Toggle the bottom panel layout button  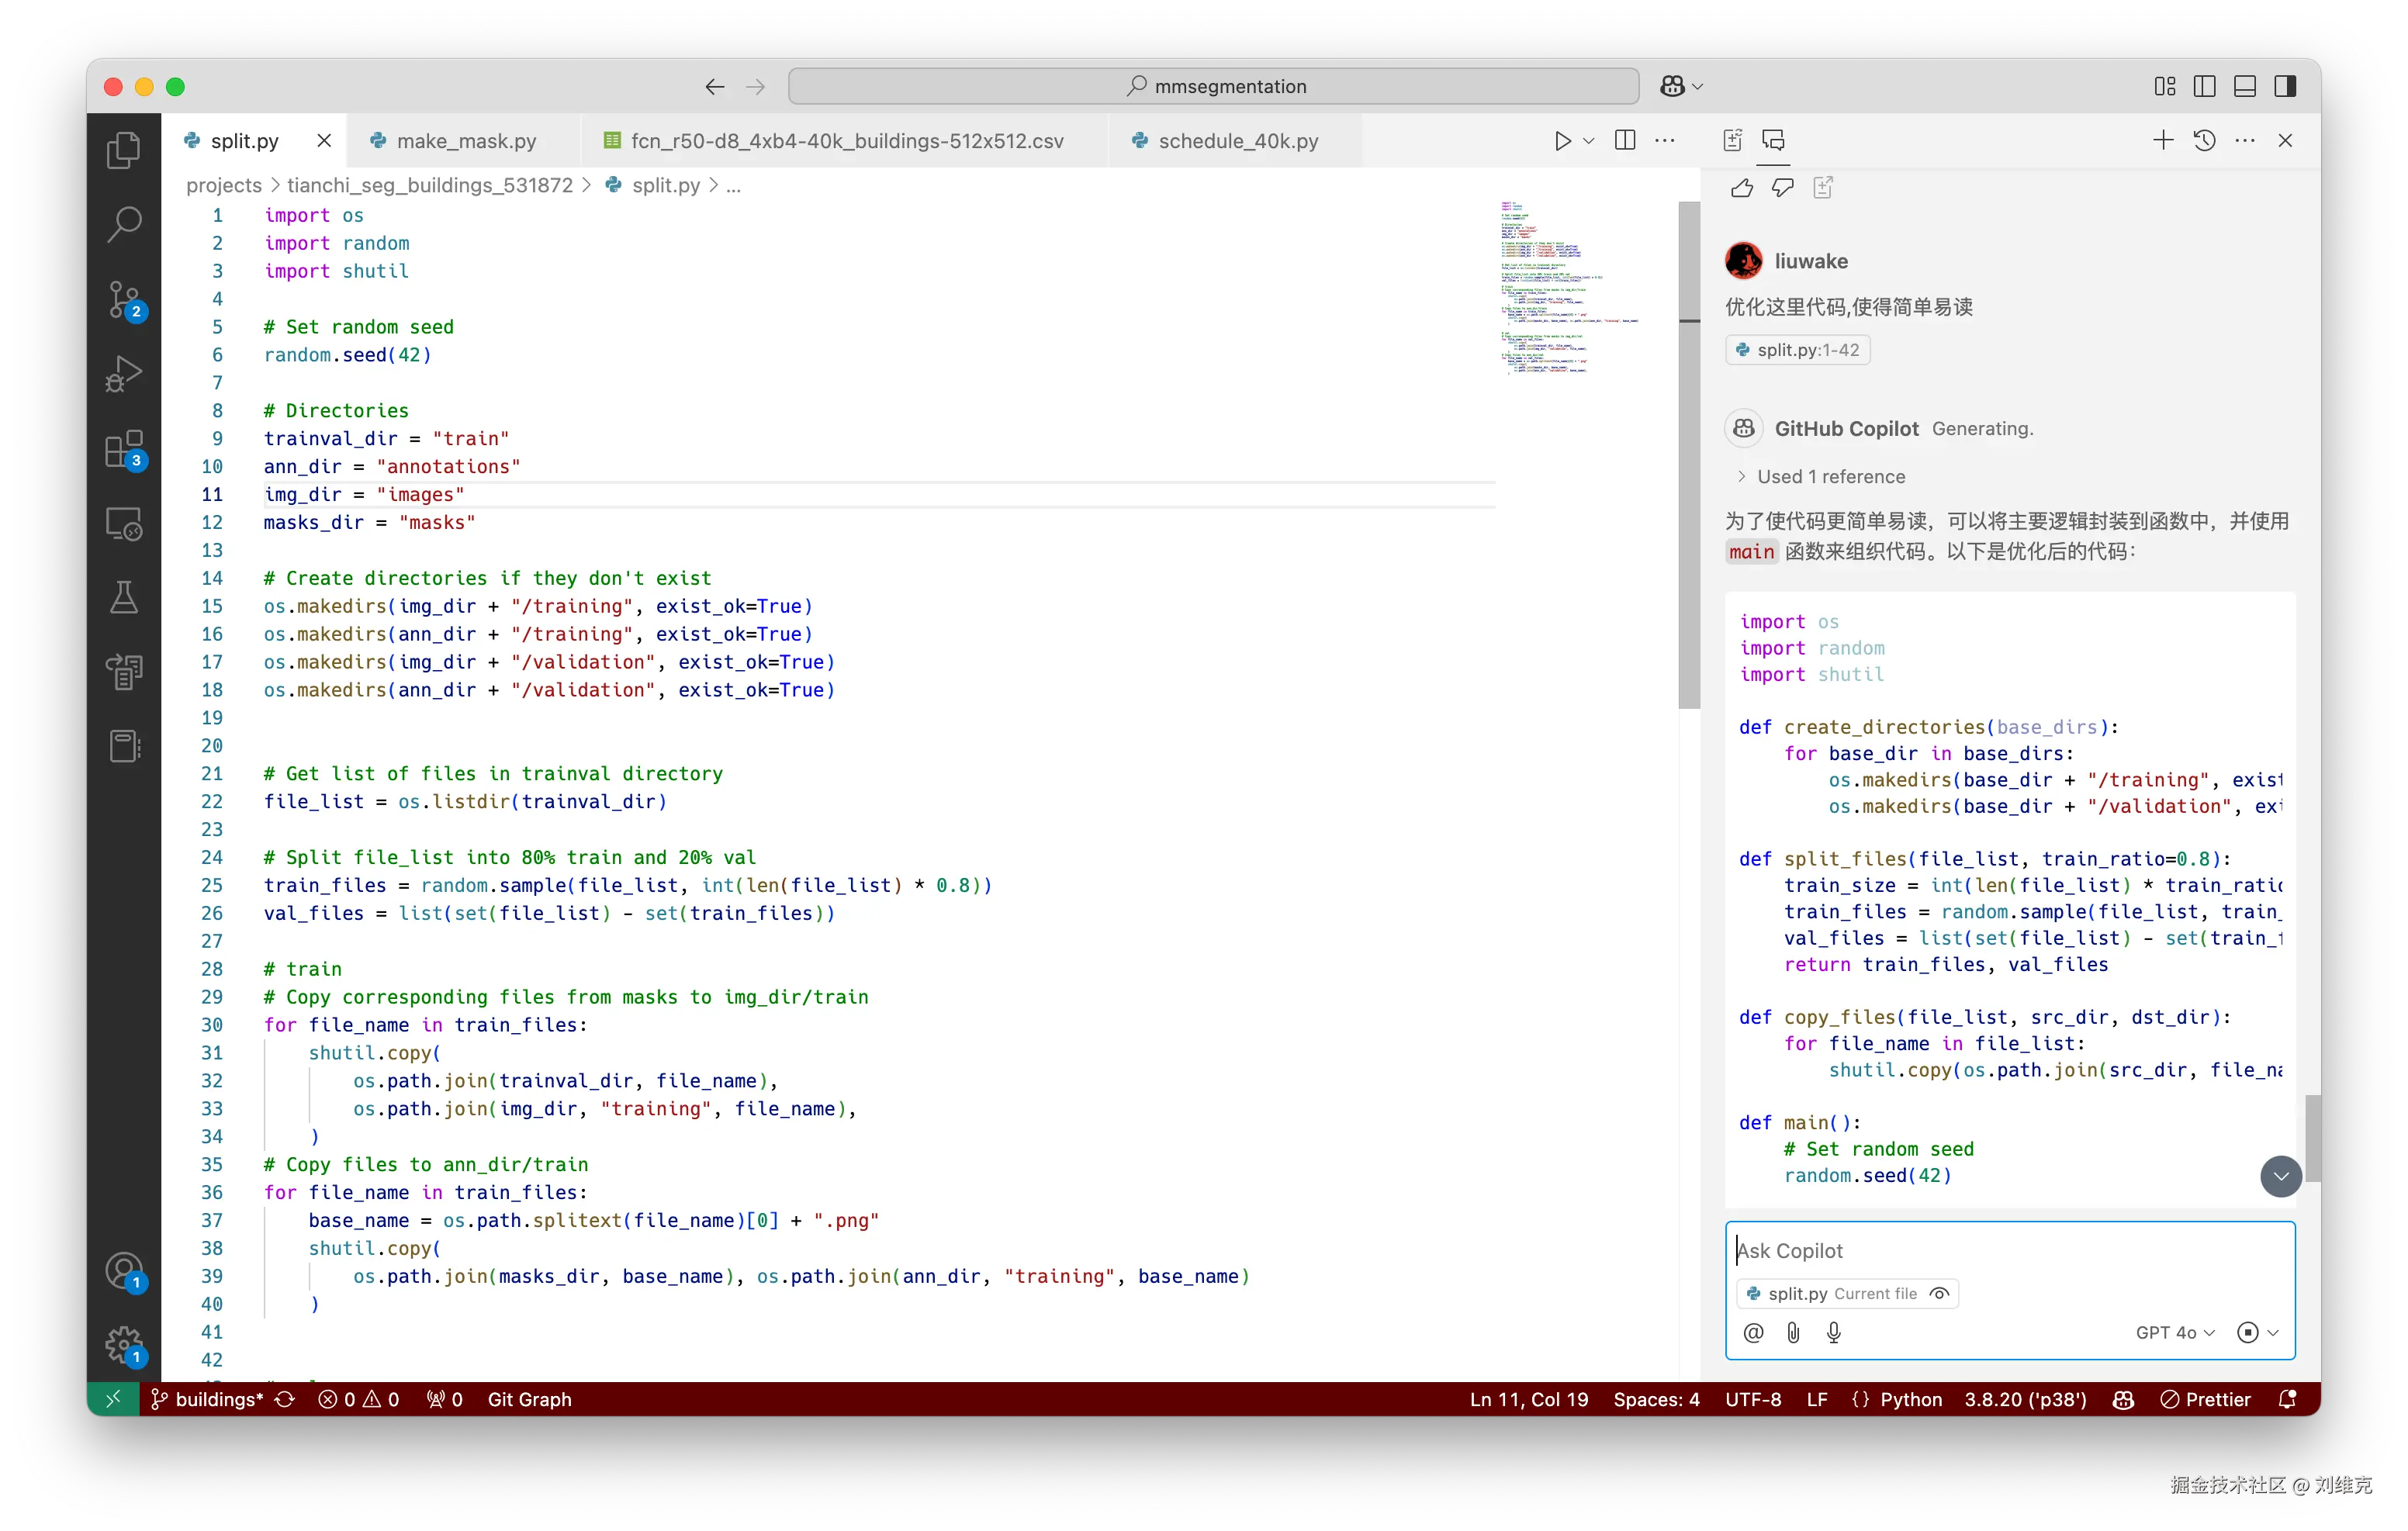(x=2244, y=87)
